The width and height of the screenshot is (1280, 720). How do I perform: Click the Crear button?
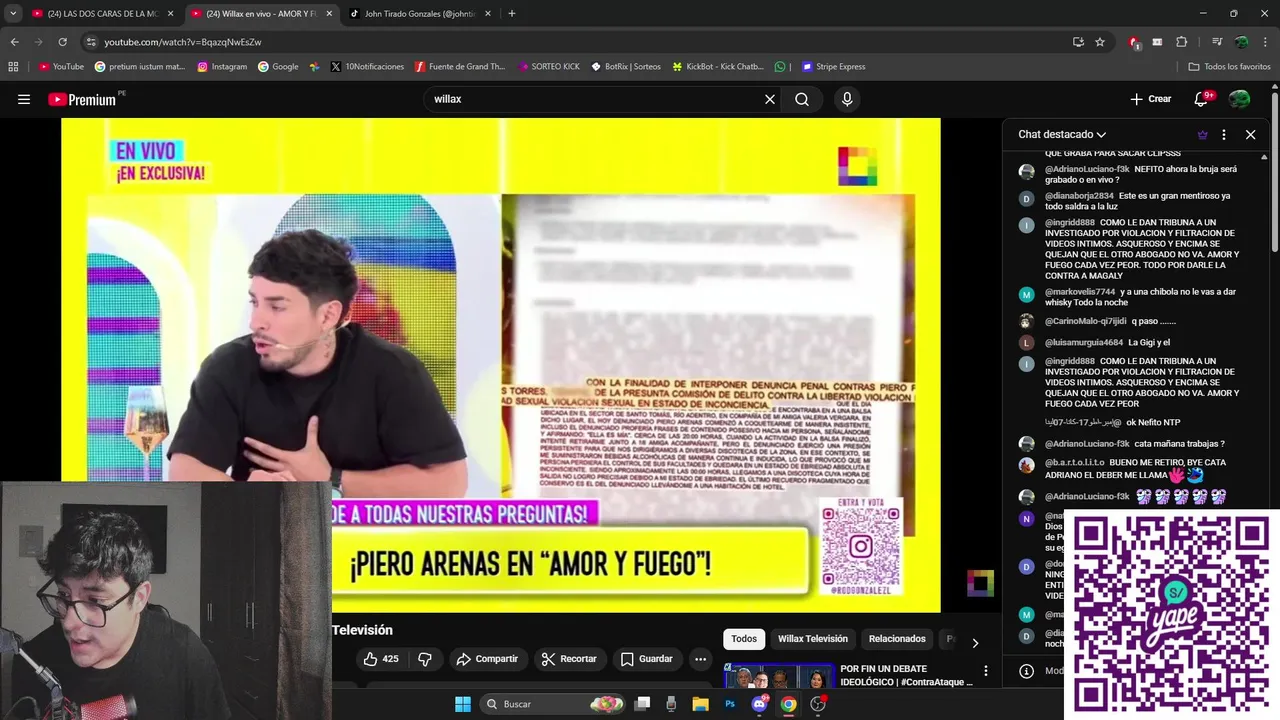click(x=1150, y=99)
